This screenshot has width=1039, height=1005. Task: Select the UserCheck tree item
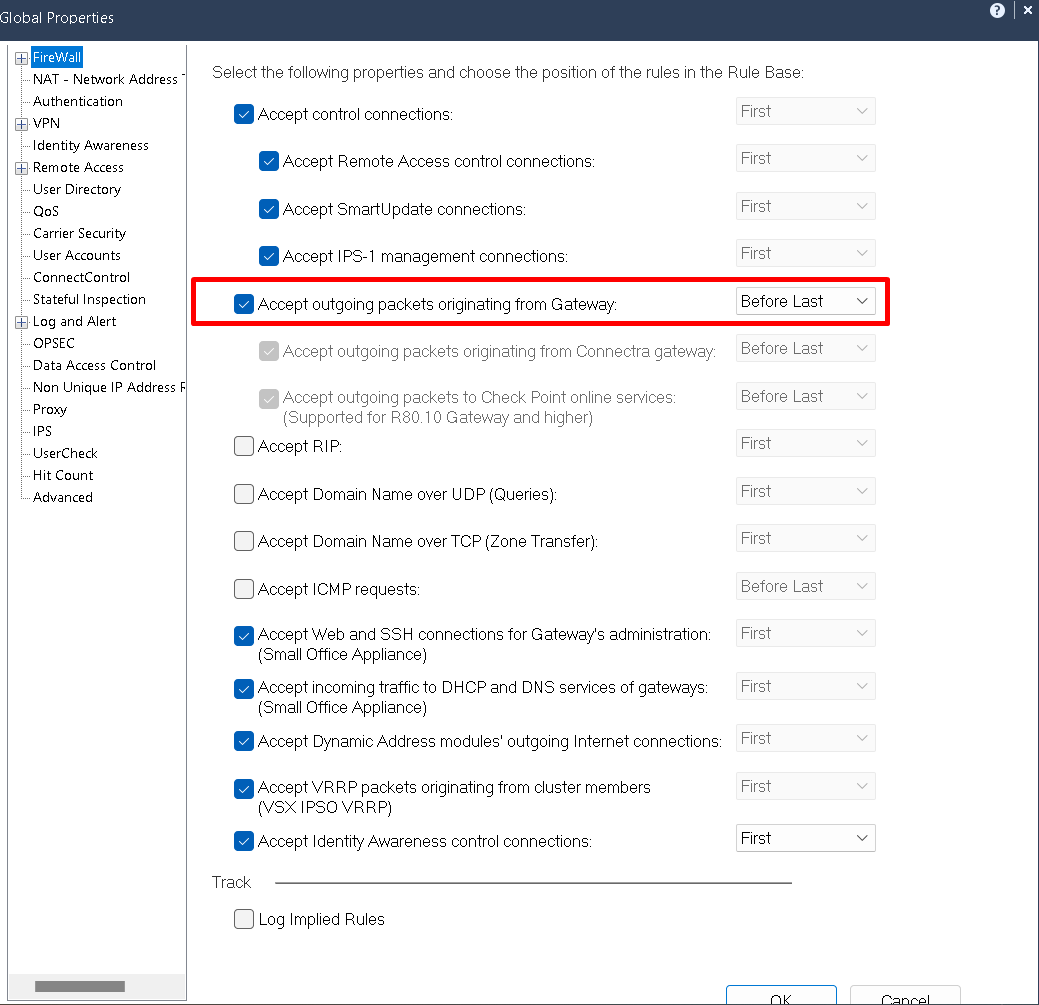tap(65, 454)
